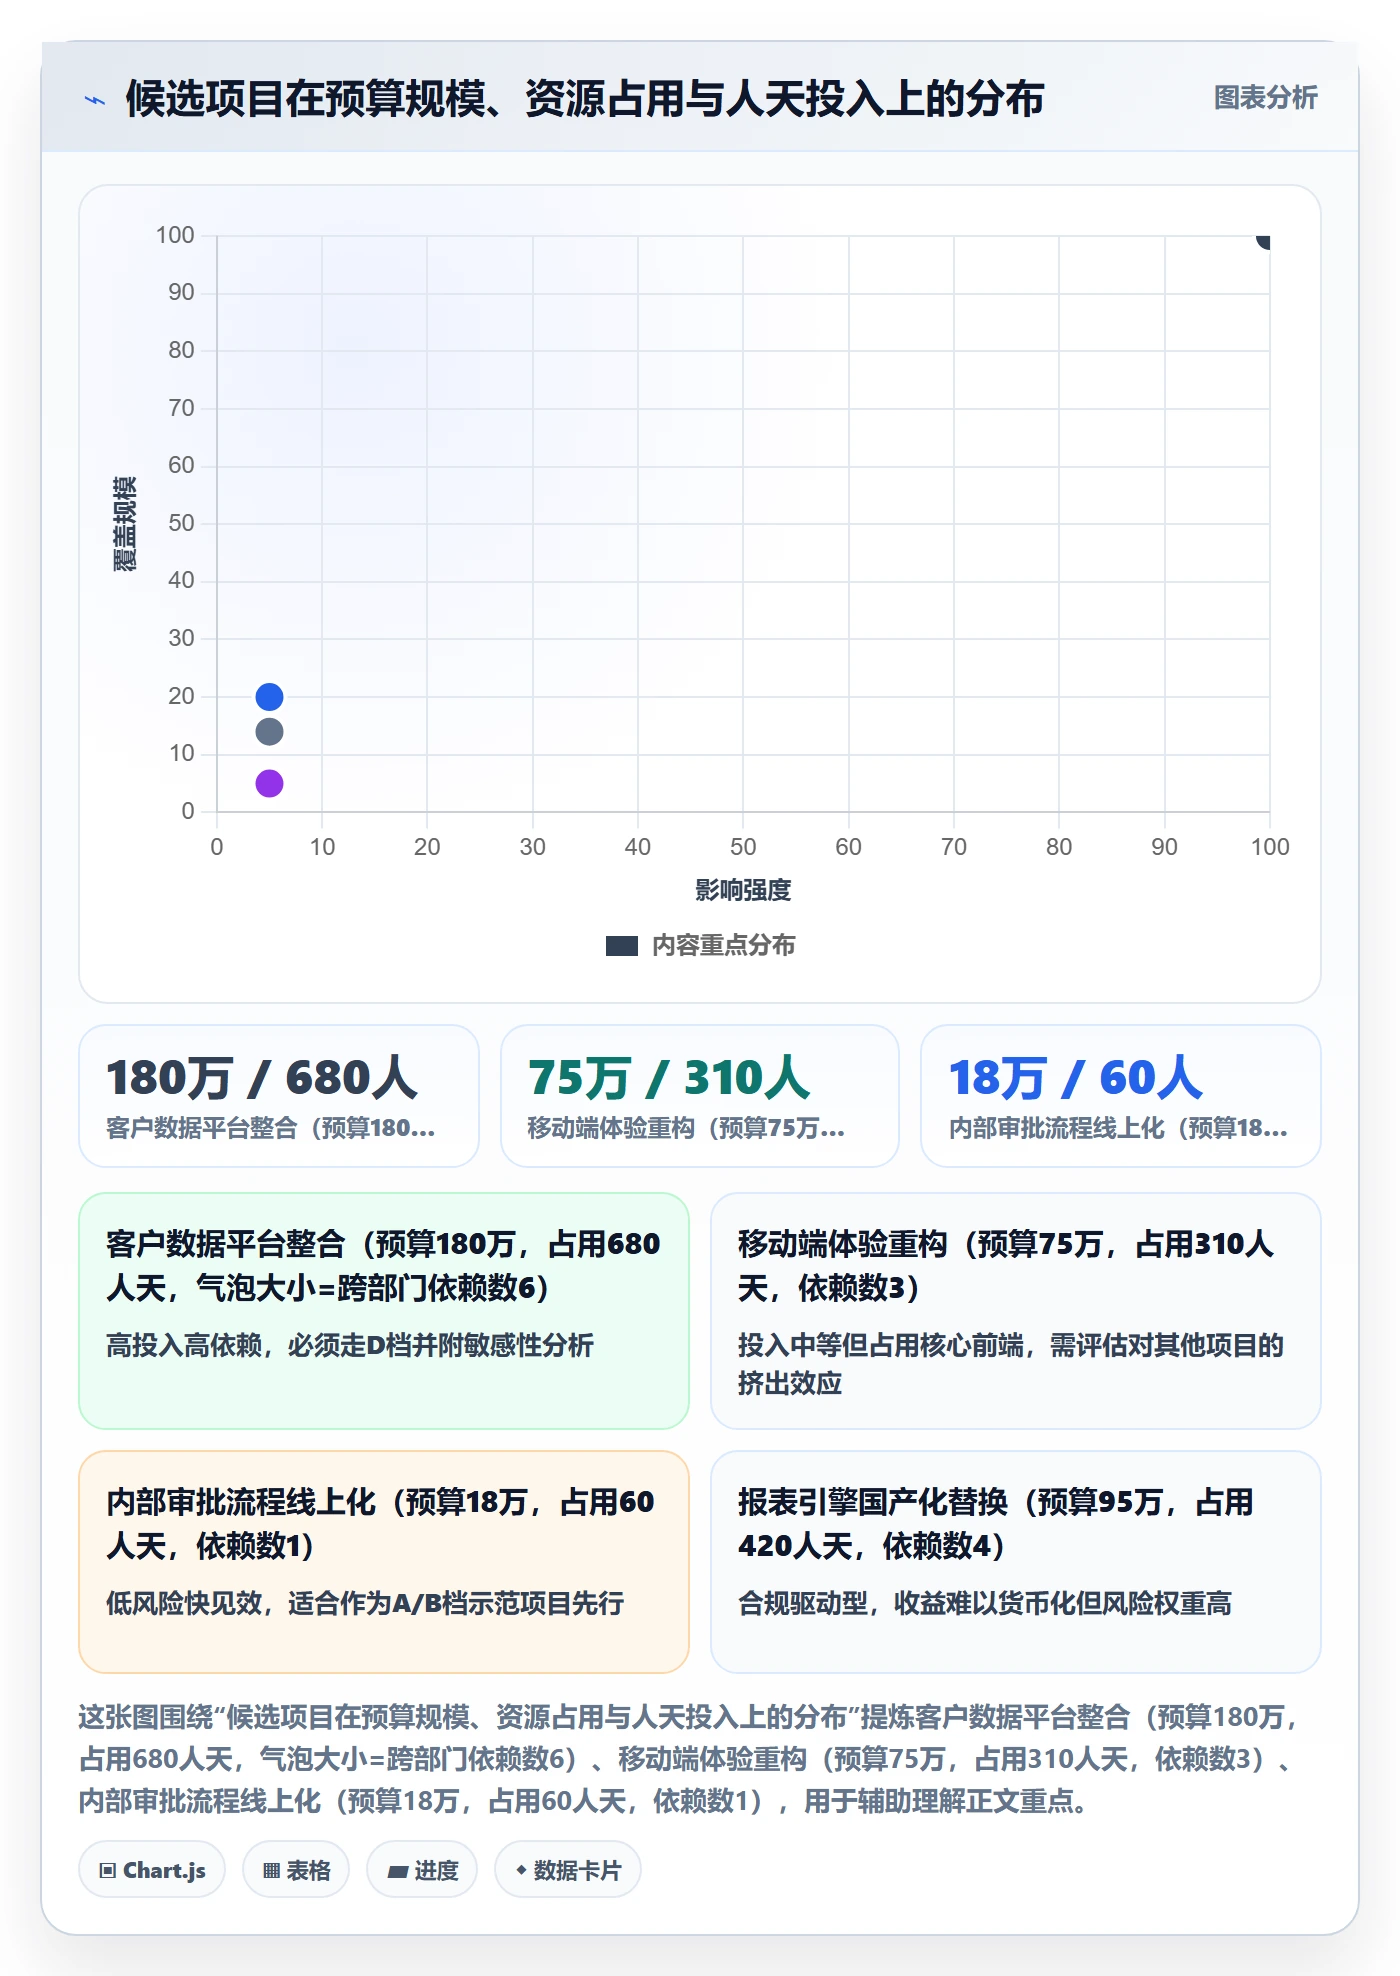Image resolution: width=1400 pixels, height=1976 pixels.
Task: Click the lightning bolt icon in header
Action: pos(95,100)
